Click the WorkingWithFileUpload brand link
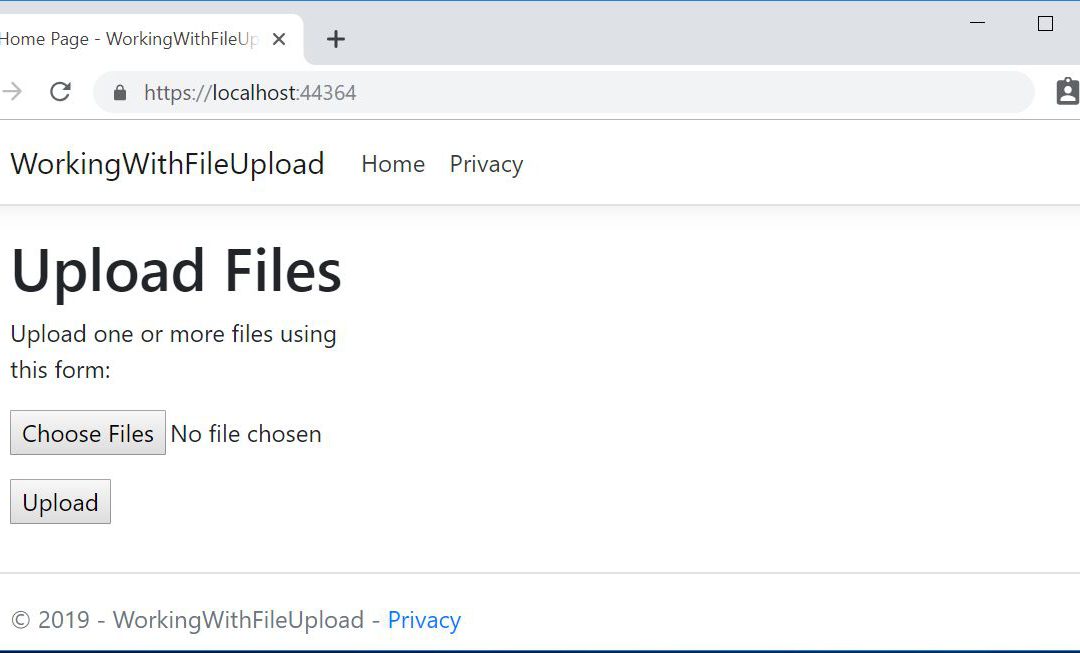The width and height of the screenshot is (1080, 653). (x=167, y=164)
